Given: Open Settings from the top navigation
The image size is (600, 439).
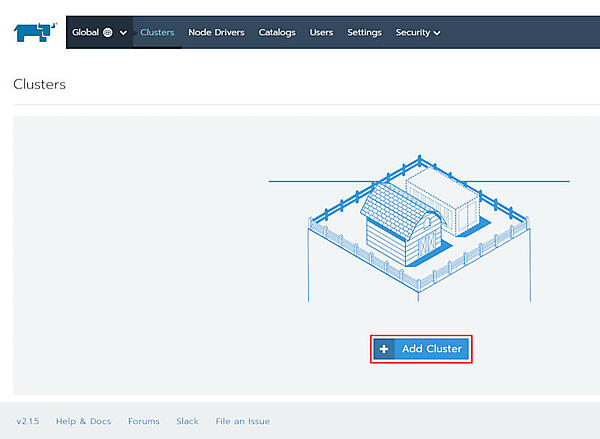Looking at the screenshot, I should point(364,32).
